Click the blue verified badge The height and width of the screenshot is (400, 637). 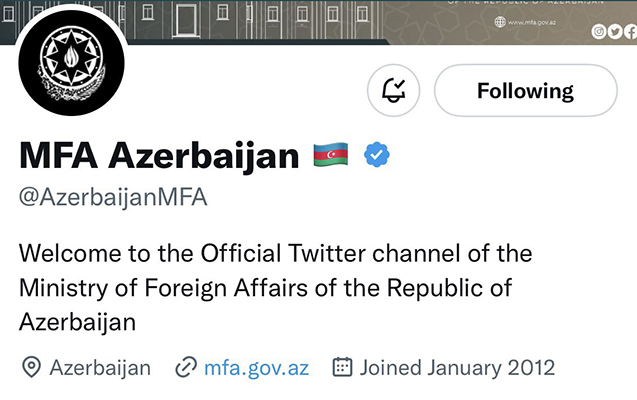(x=376, y=155)
